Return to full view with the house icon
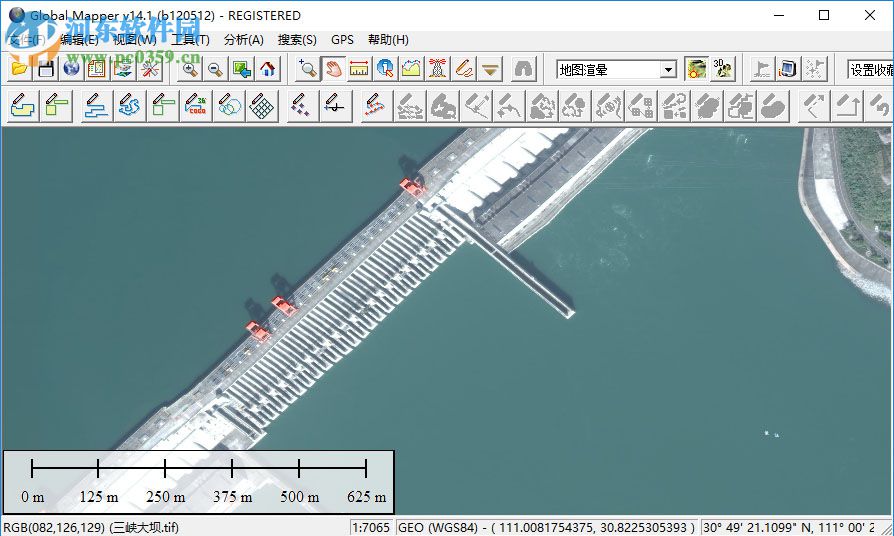894x536 pixels. pos(268,70)
